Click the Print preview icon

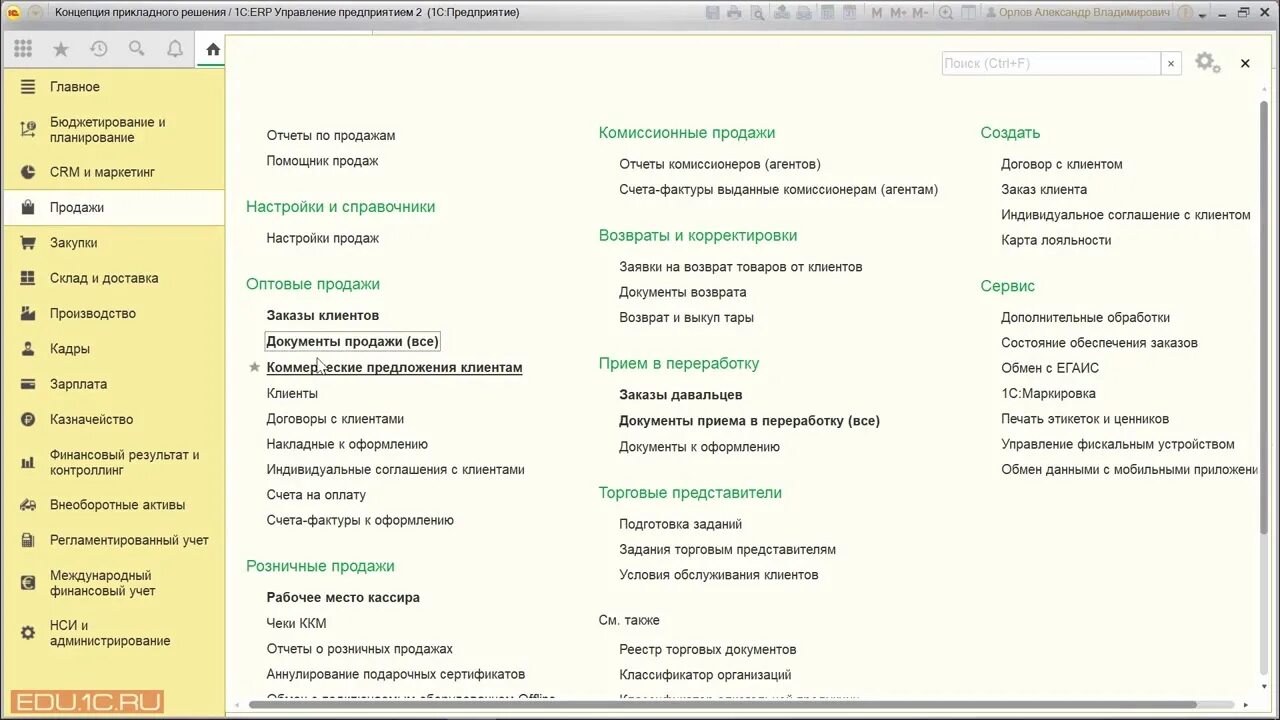click(756, 13)
